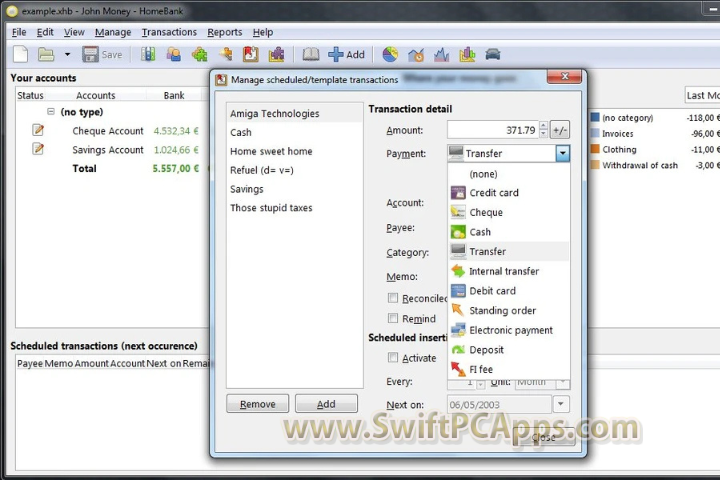Open the Payees management icon

click(x=174, y=54)
